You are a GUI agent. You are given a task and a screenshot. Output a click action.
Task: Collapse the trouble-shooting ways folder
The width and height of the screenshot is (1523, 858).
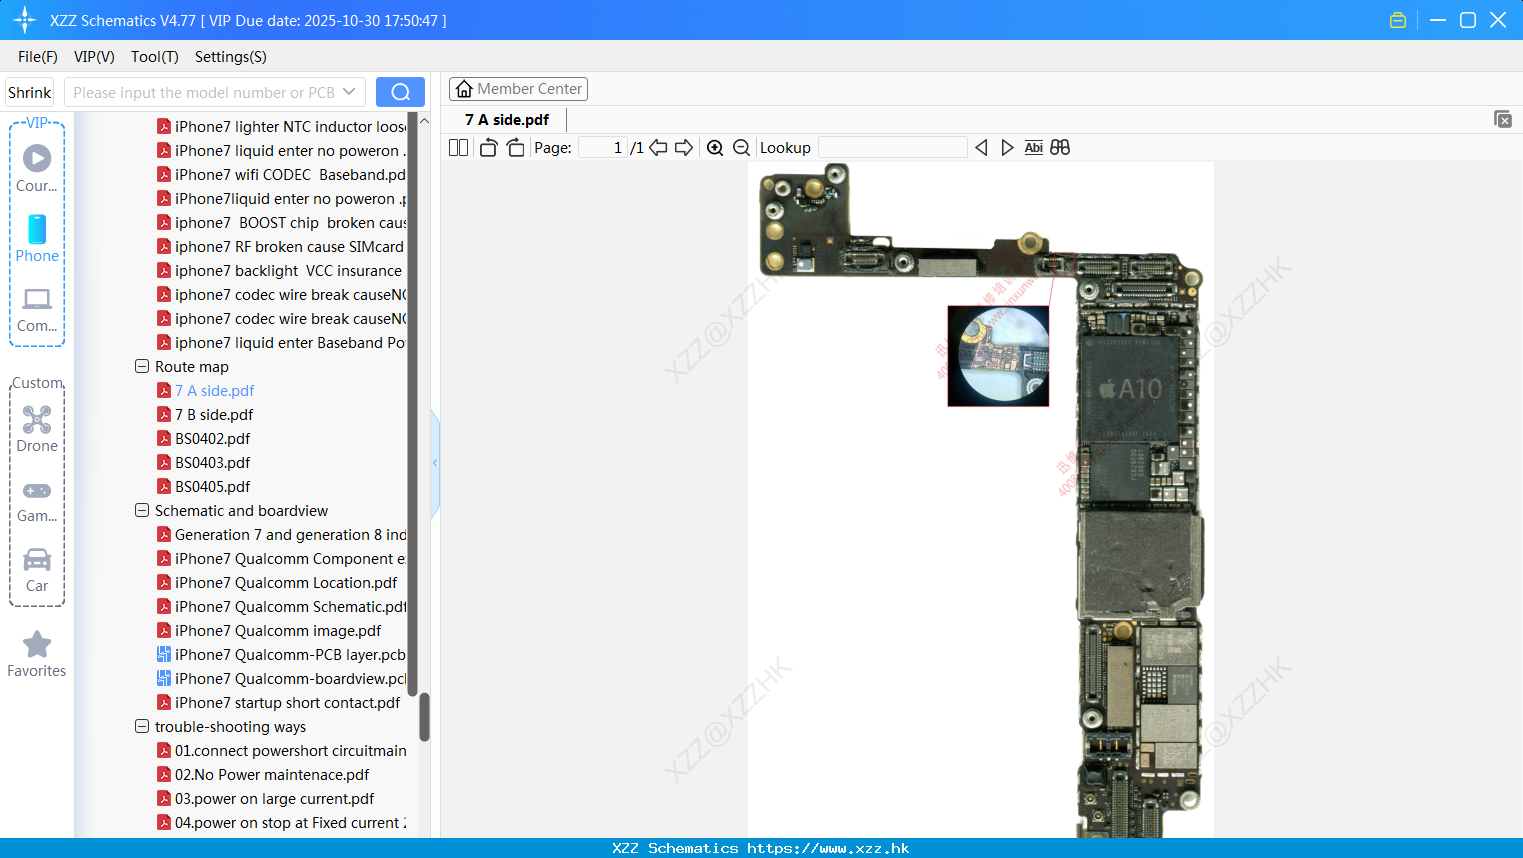[x=142, y=726]
